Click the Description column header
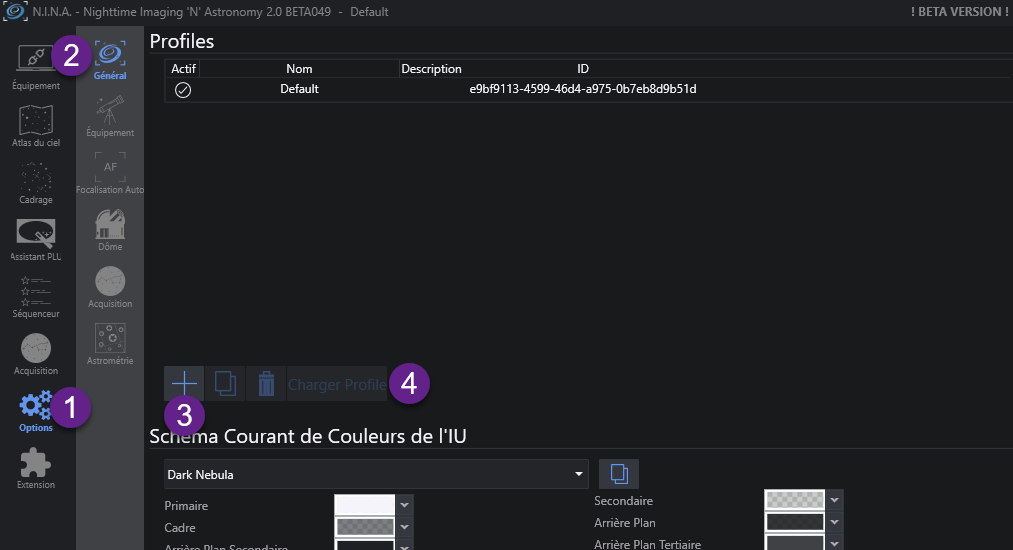Viewport: 1013px width, 550px height. point(431,69)
